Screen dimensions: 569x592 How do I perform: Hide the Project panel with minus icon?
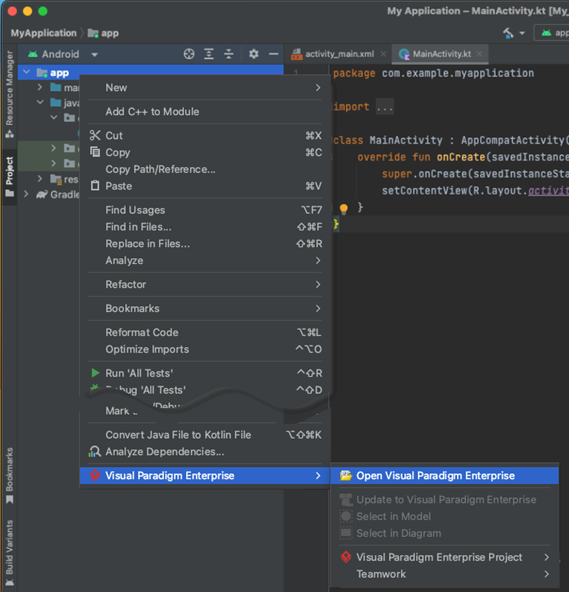coord(273,54)
